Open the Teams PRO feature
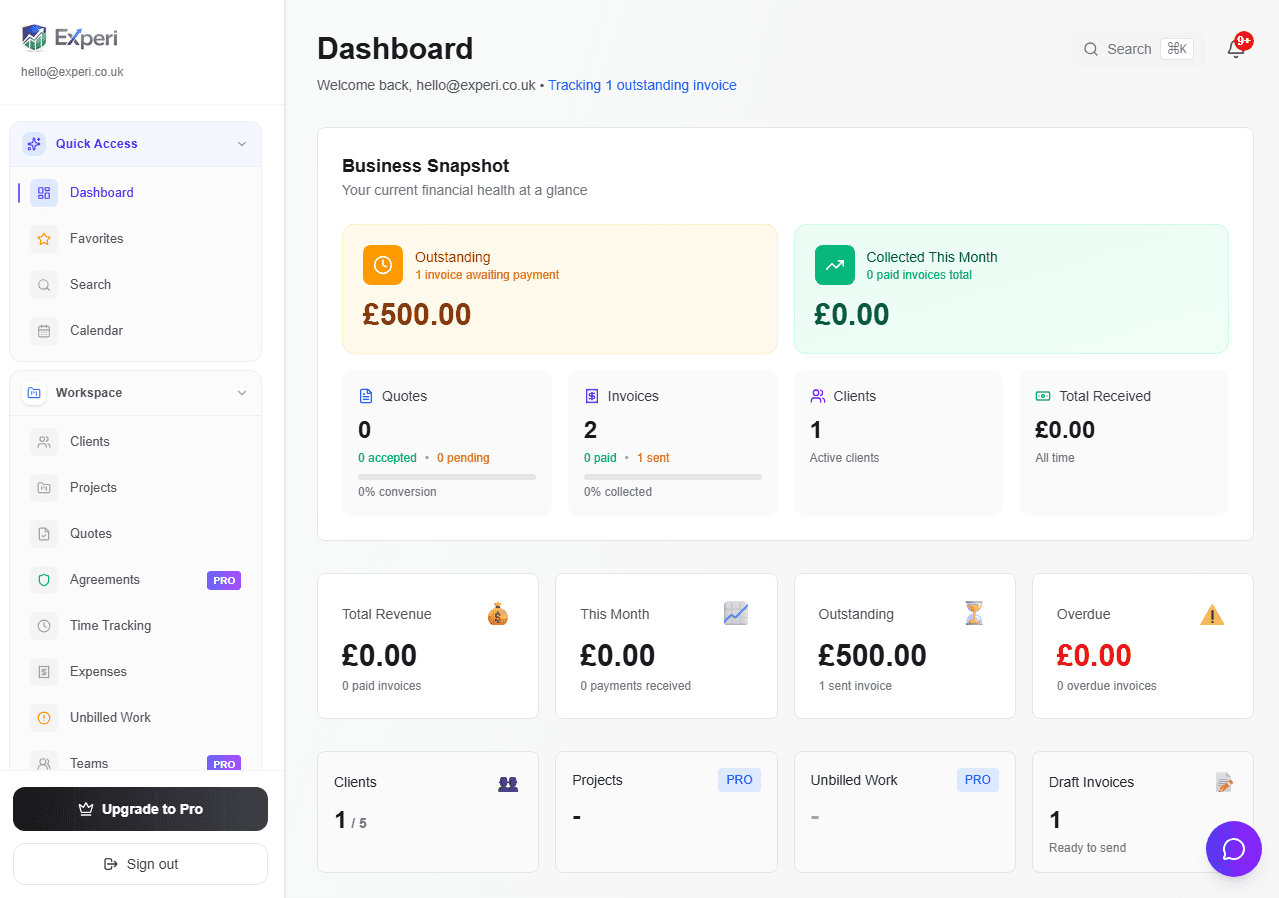The width and height of the screenshot is (1279, 898). tap(90, 763)
